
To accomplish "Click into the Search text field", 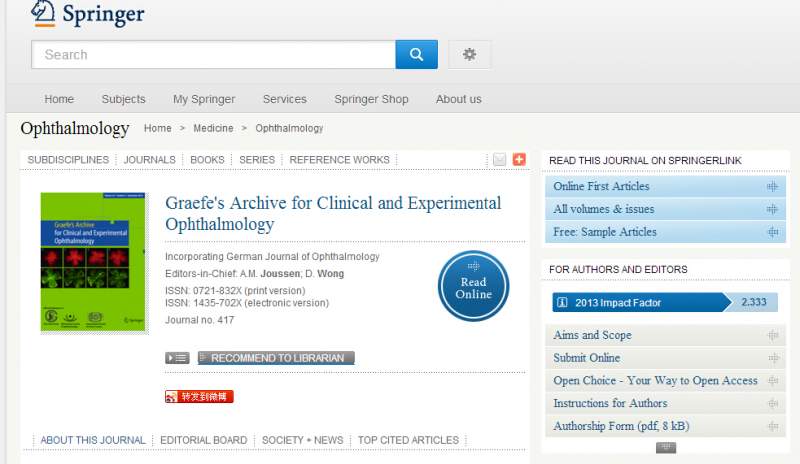I will pyautogui.click(x=213, y=55).
